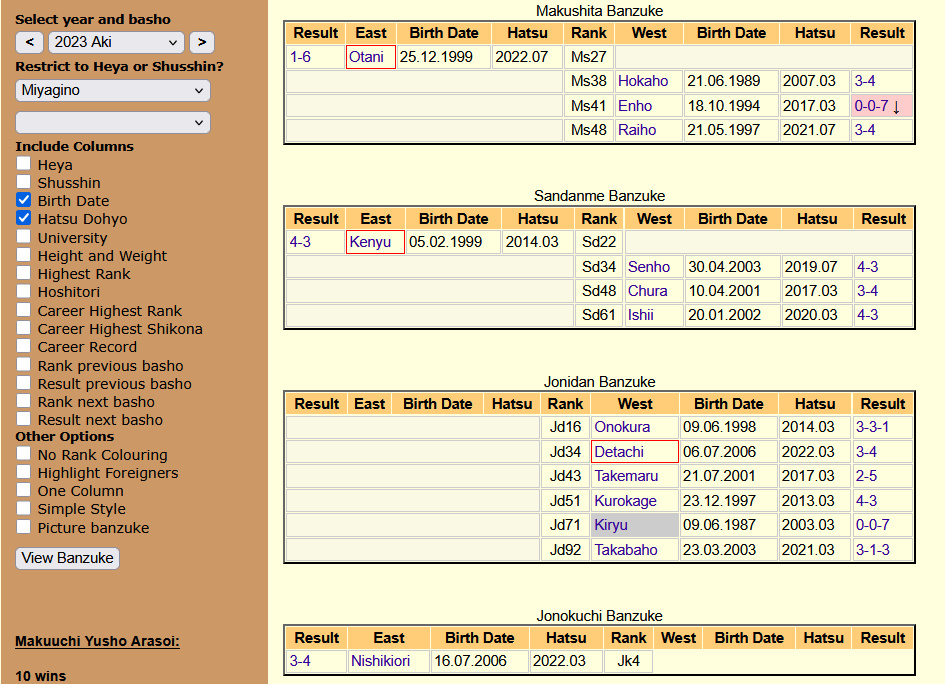Uncheck the Birth Date column checkbox
The height and width of the screenshot is (684, 945).
coord(24,199)
